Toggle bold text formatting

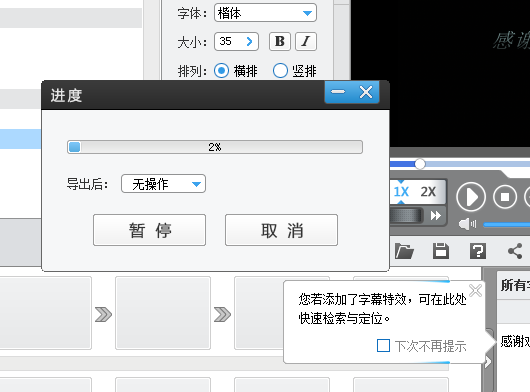click(x=280, y=42)
